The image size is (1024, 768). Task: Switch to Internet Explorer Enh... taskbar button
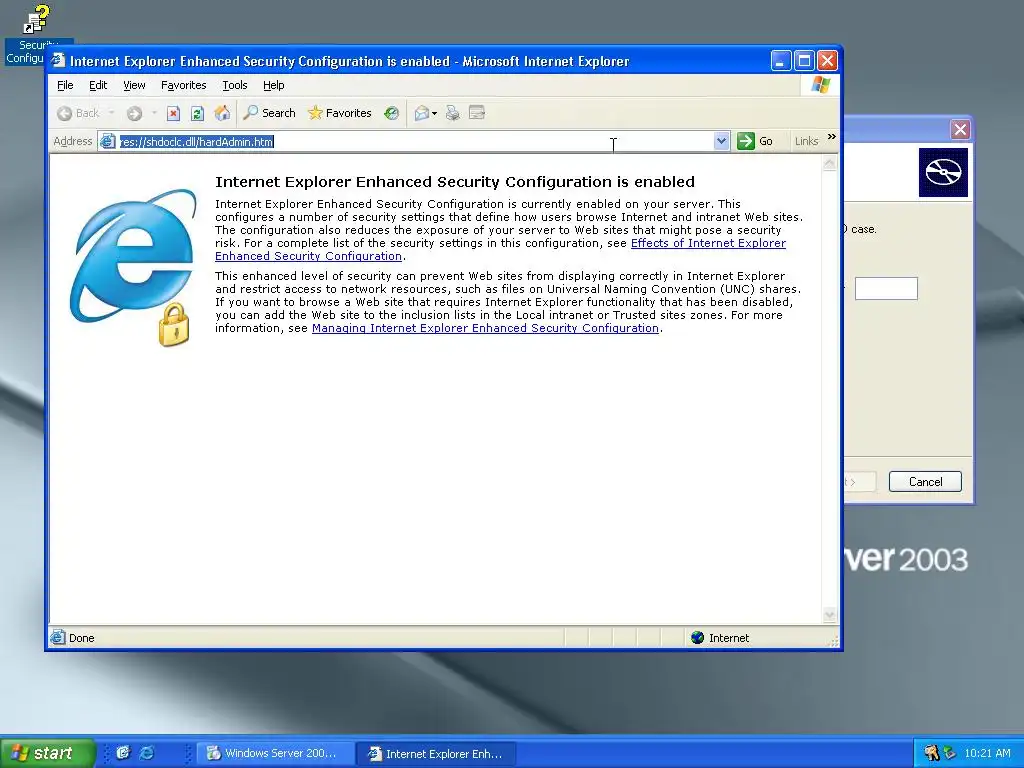point(437,754)
